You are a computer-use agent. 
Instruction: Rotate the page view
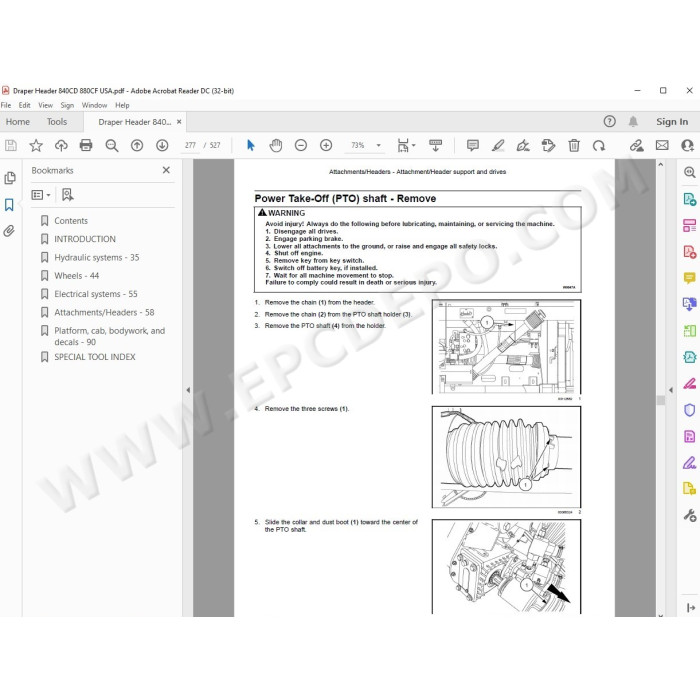click(x=599, y=146)
